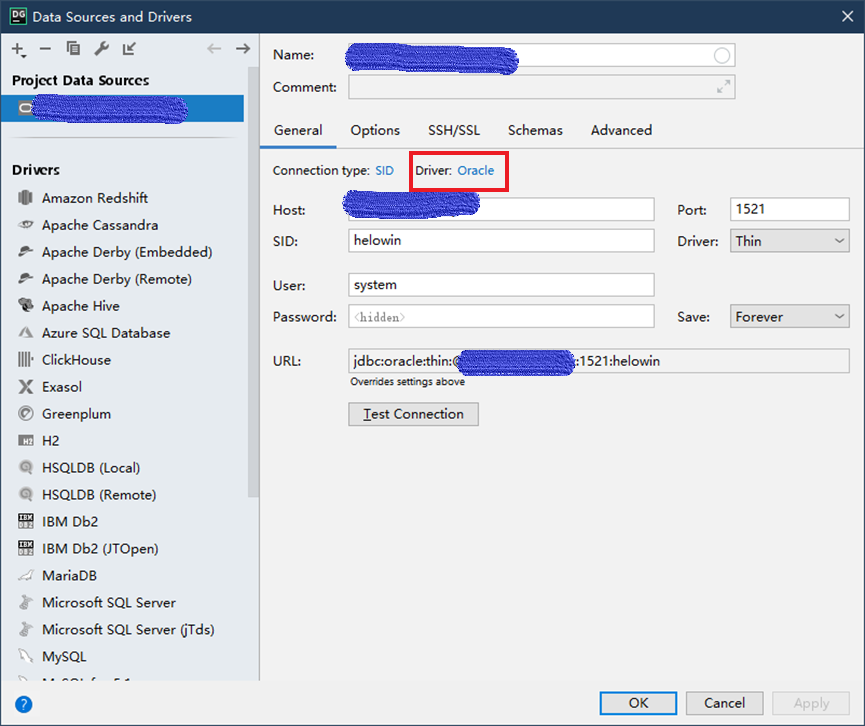The image size is (865, 726).
Task: Click the help question mark icon
Action: pos(23,704)
